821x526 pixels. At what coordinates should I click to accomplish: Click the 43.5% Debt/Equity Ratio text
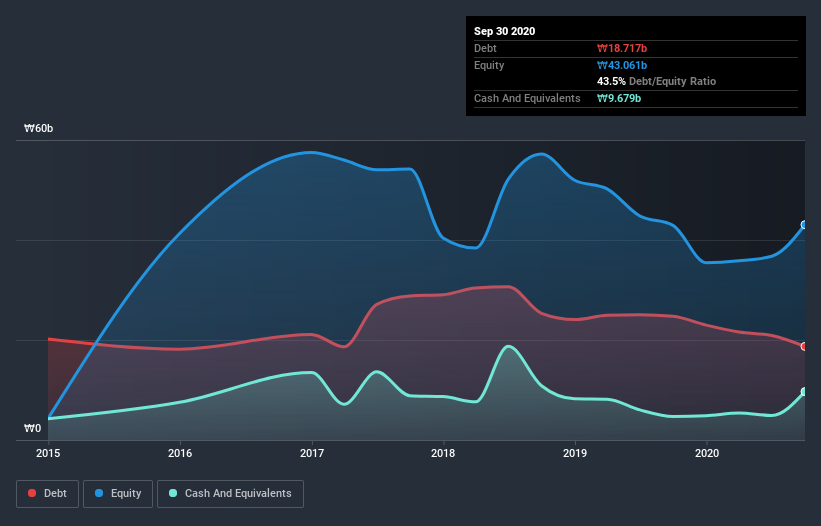click(x=657, y=82)
